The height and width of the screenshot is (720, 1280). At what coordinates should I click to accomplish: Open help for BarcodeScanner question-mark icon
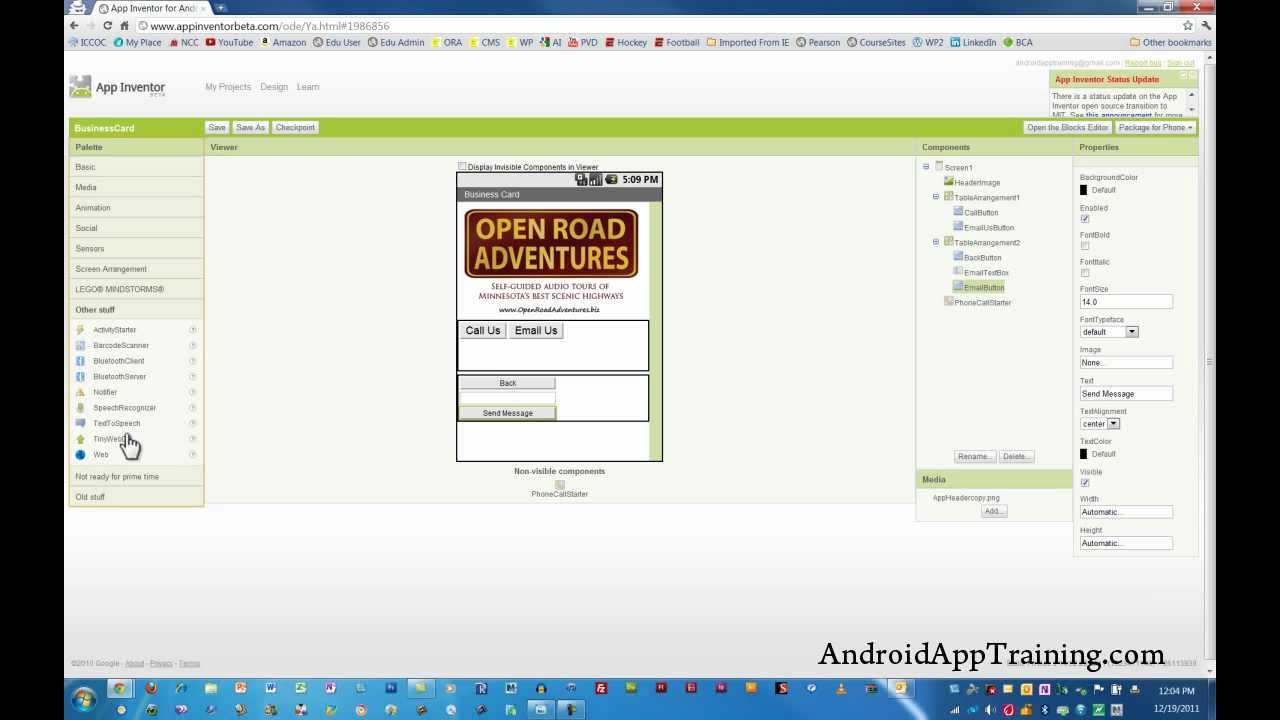[193, 345]
